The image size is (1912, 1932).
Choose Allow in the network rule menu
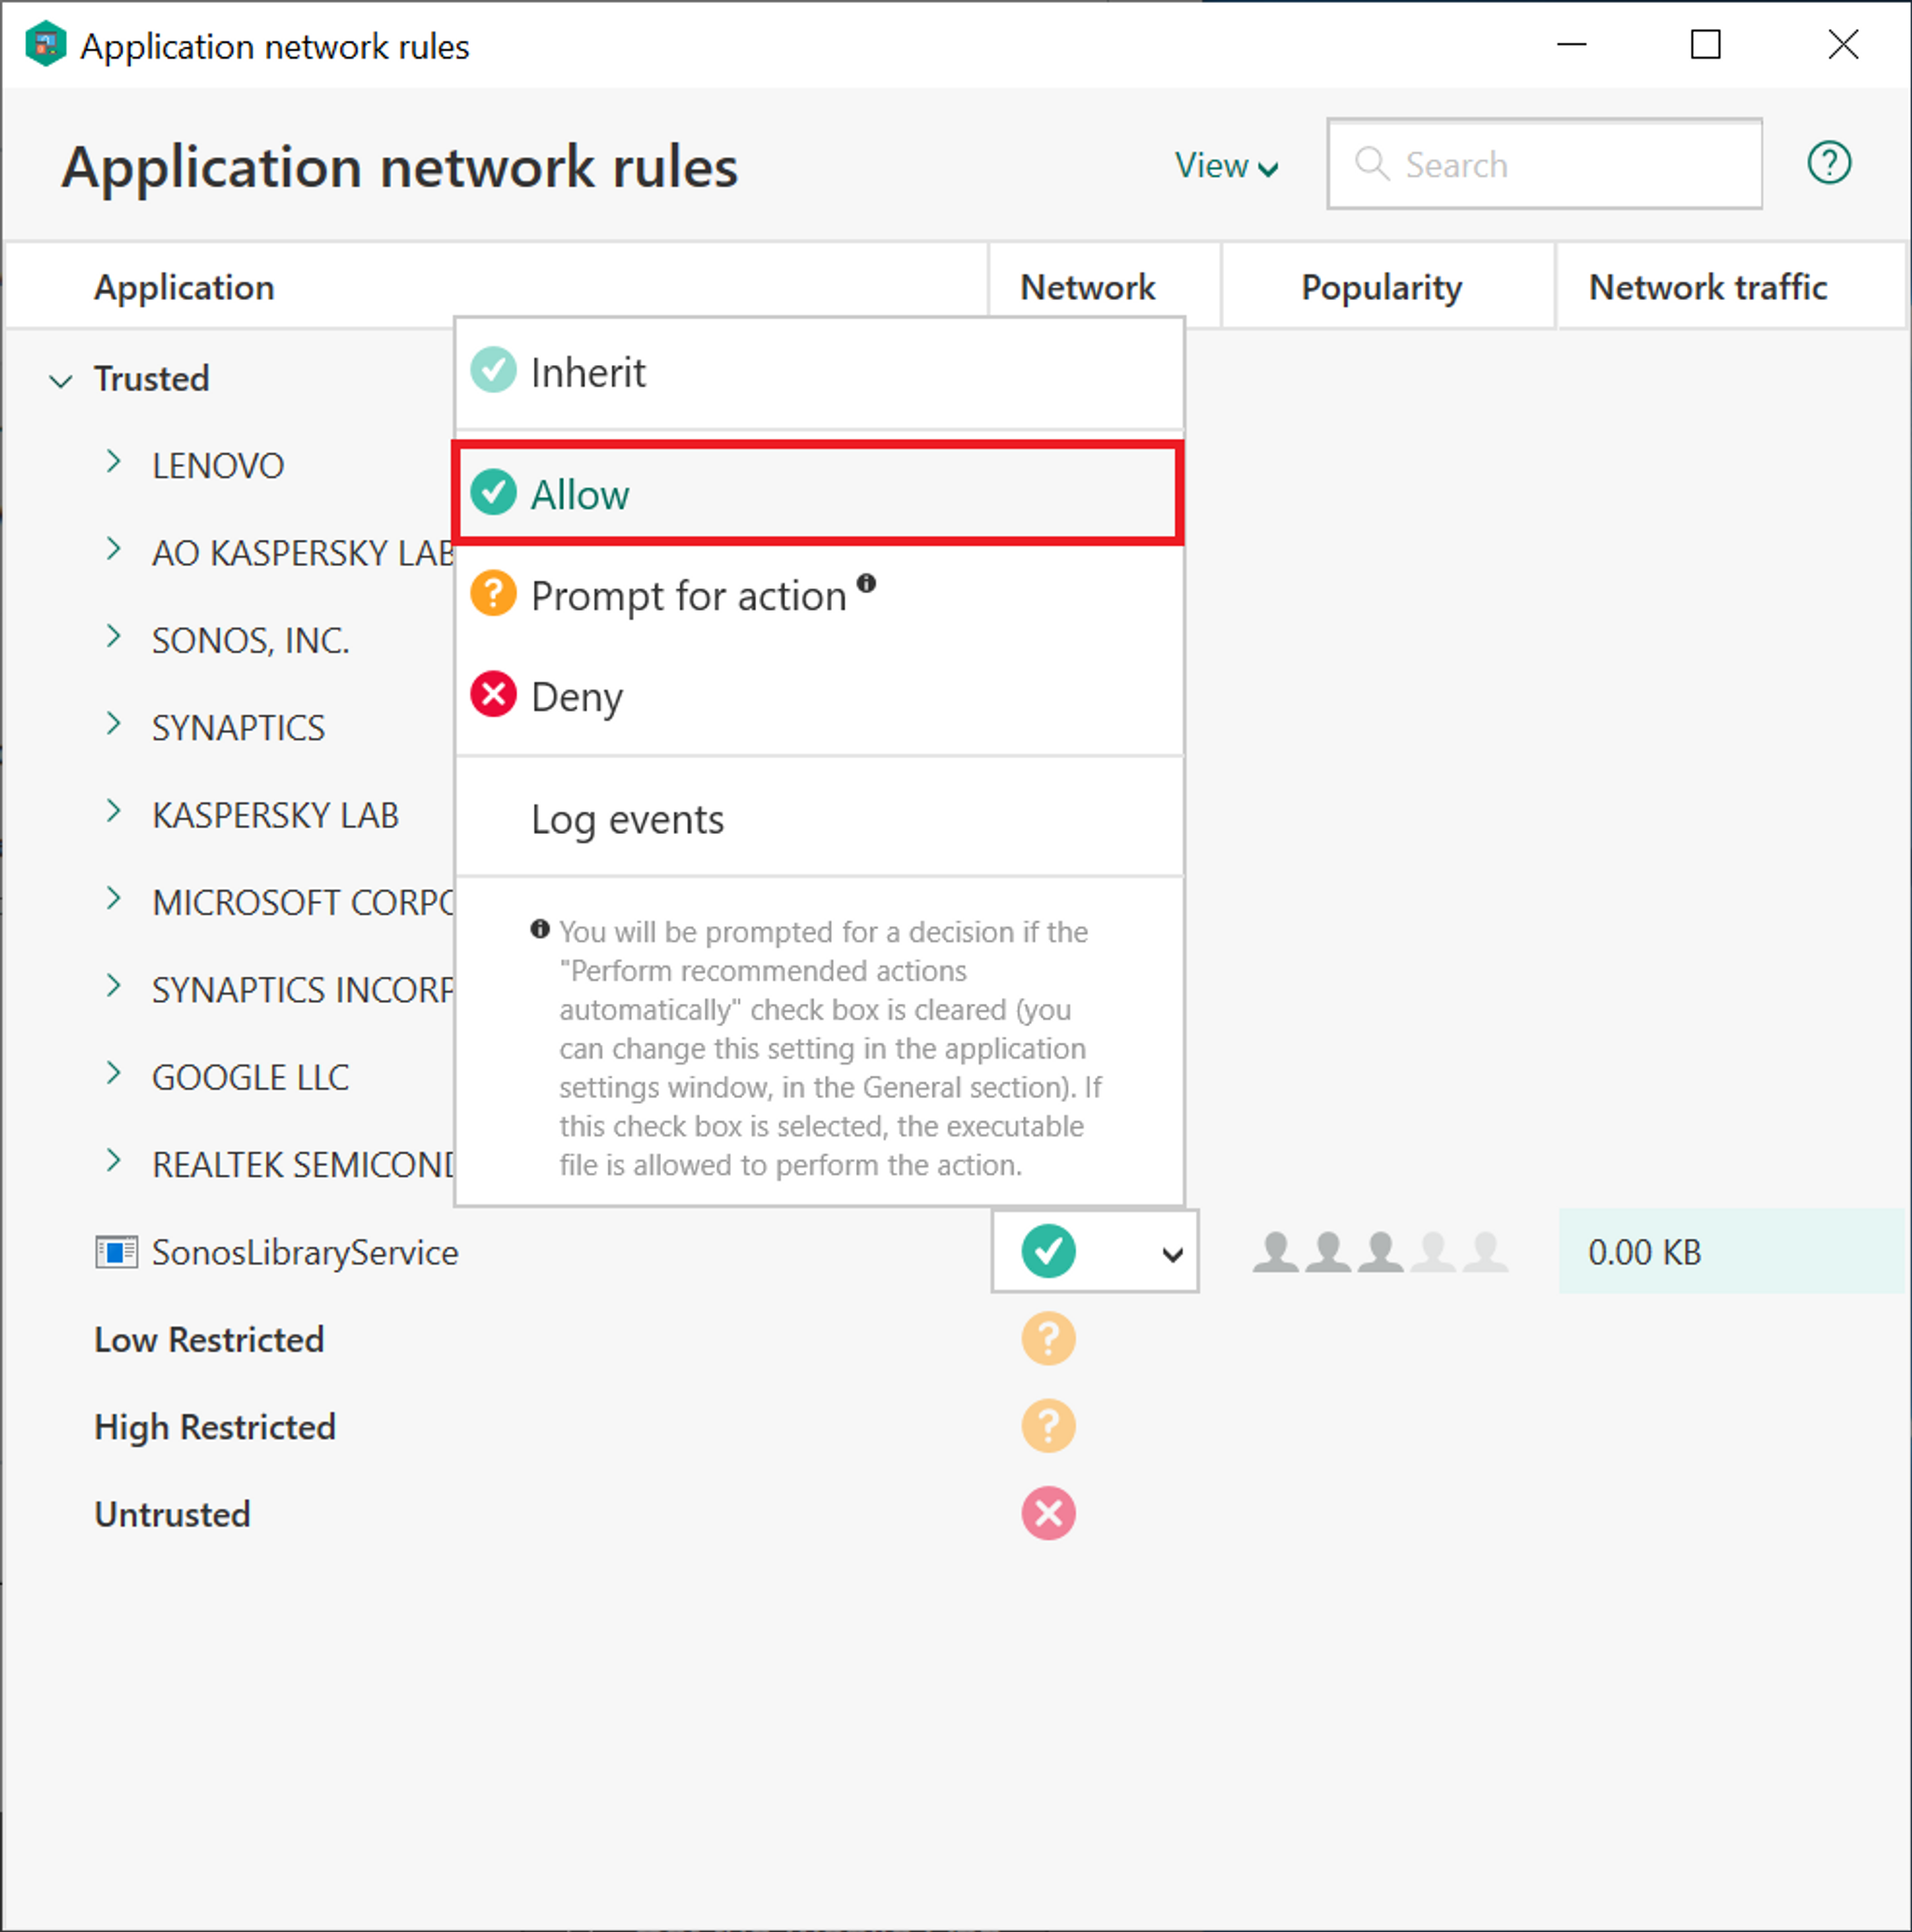pos(580,495)
